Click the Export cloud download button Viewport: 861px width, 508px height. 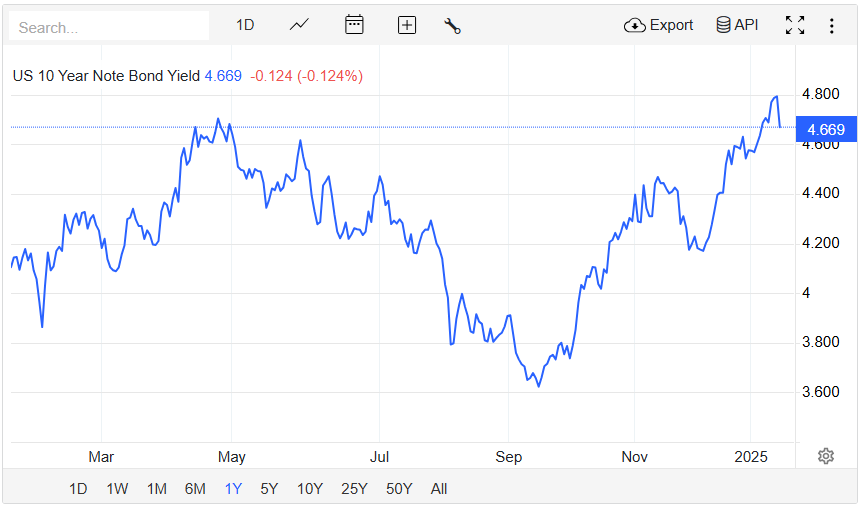[658, 25]
